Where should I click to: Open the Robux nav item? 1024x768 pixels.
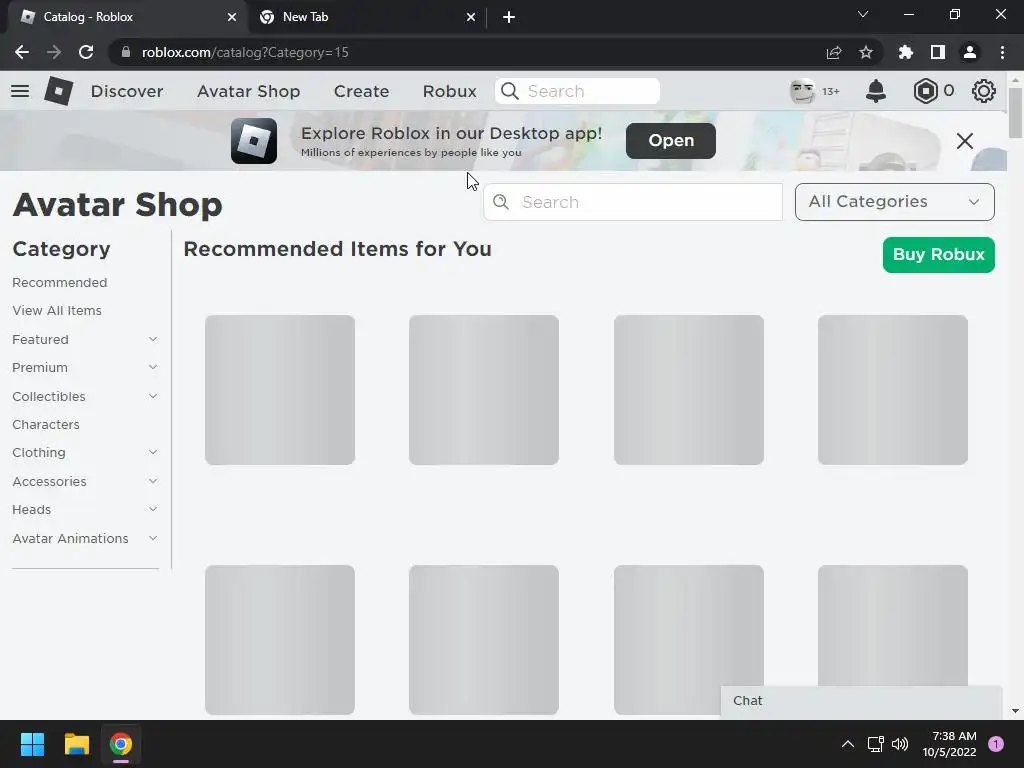coord(449,91)
